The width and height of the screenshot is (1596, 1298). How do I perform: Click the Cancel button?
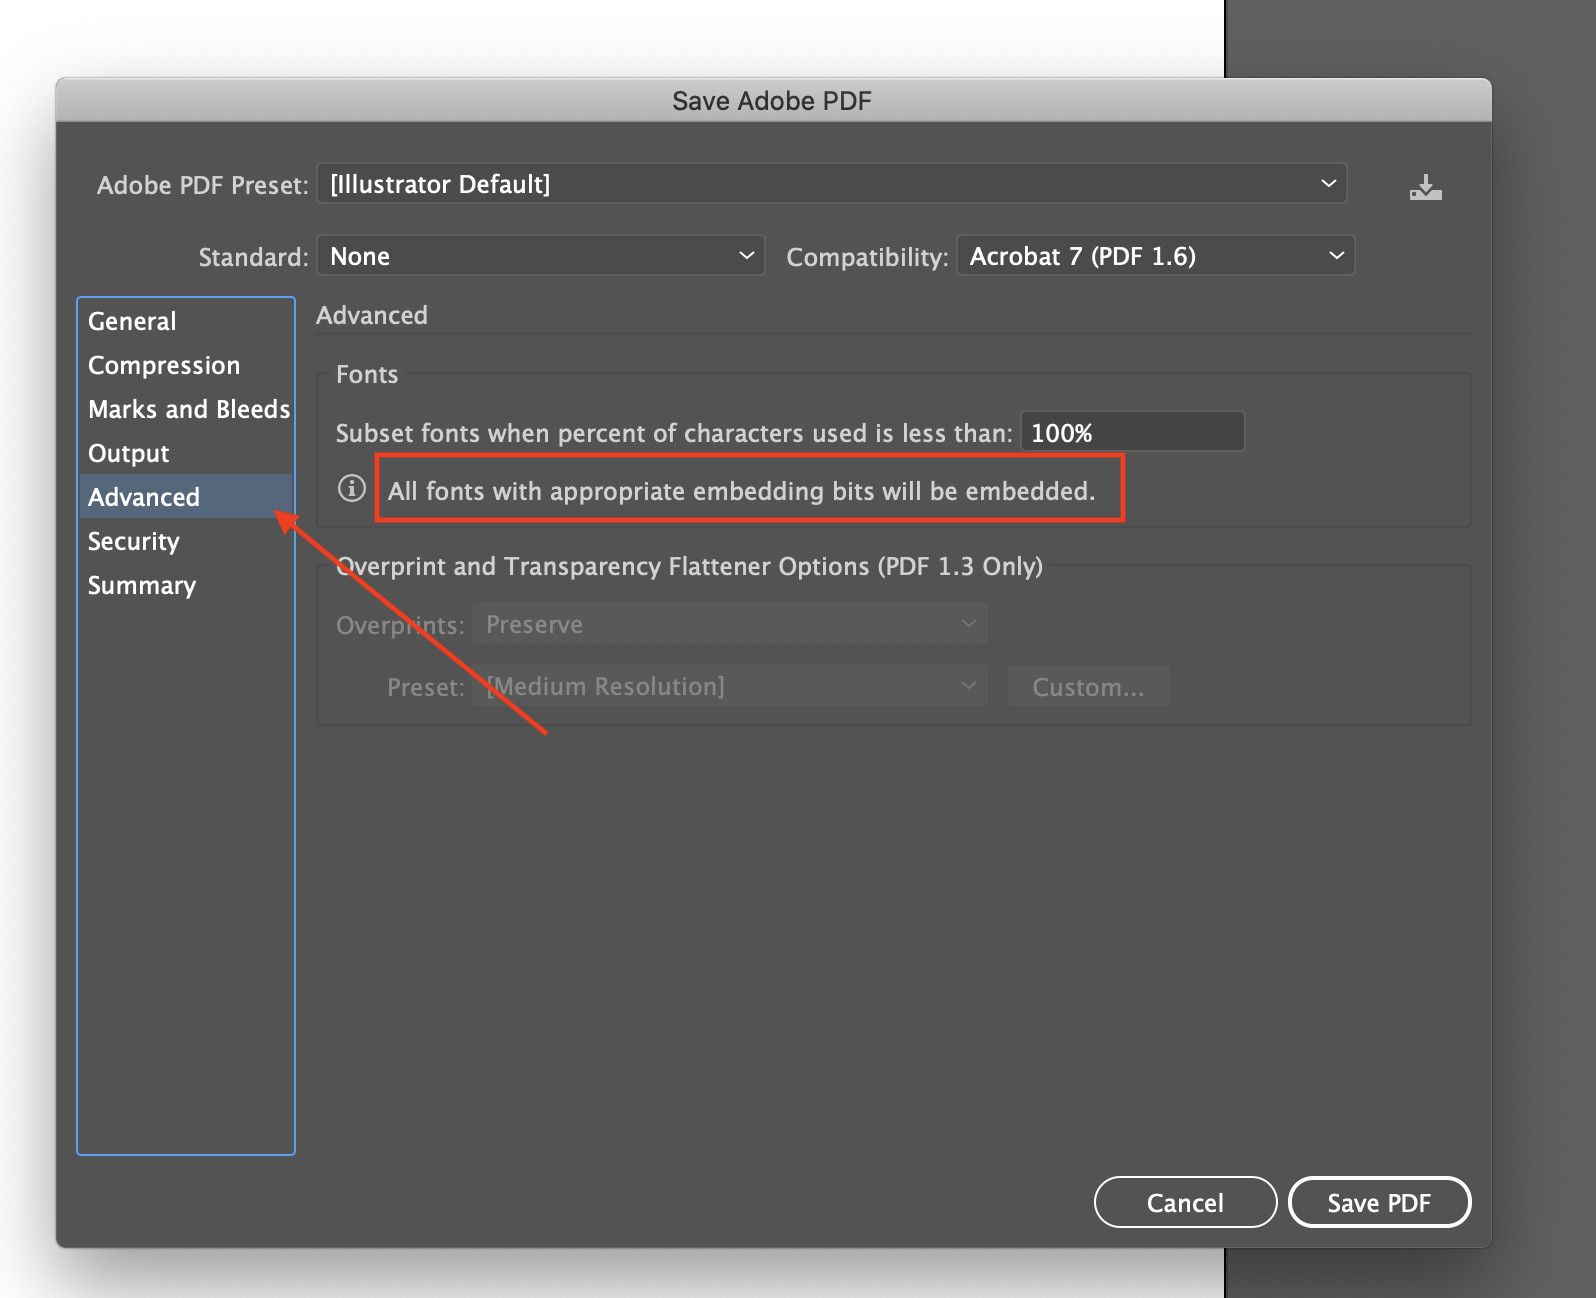[x=1185, y=1202]
